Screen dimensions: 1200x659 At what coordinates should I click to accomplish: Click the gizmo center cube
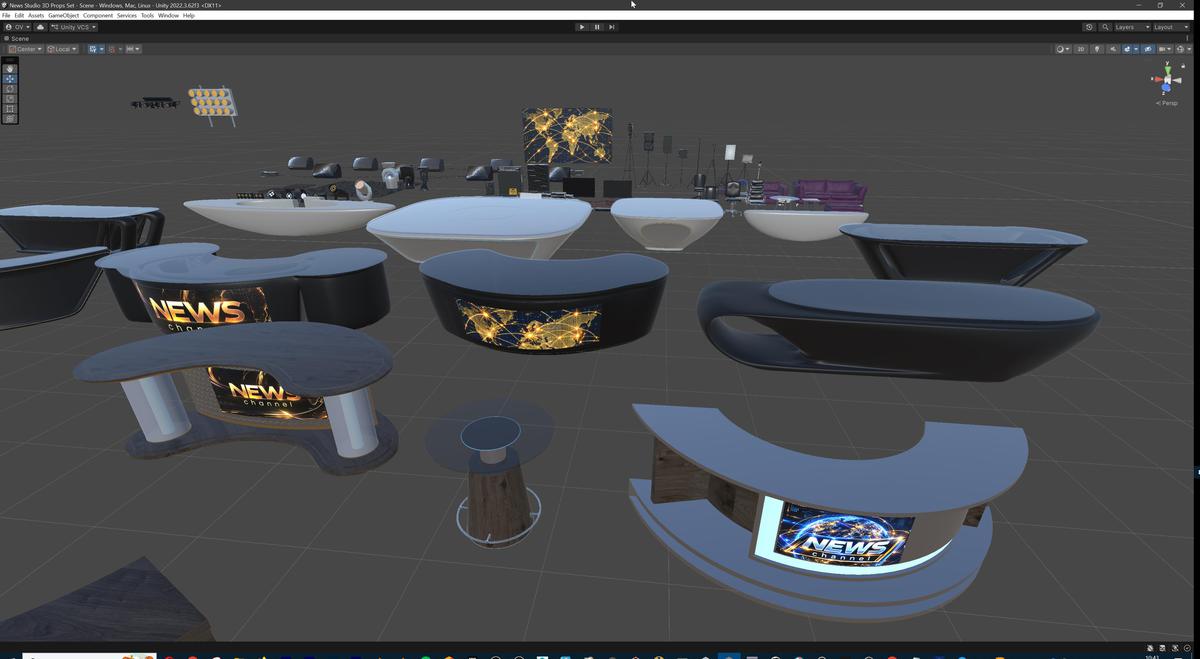pos(1166,78)
